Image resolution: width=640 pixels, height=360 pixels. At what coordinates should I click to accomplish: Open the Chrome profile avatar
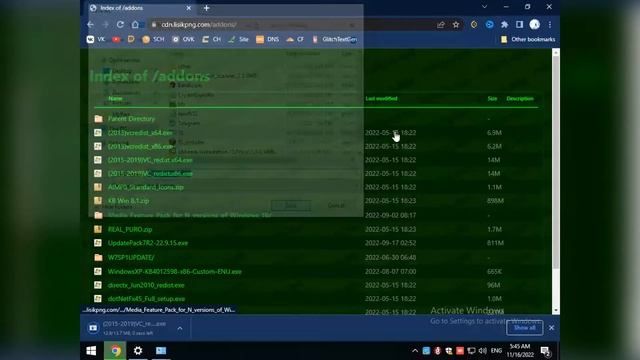[535, 25]
